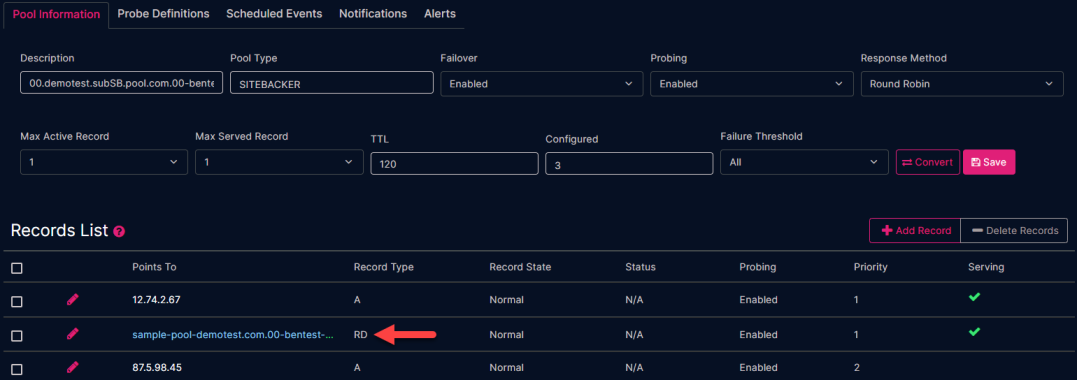
Task: Click the Convert button
Action: 927,162
